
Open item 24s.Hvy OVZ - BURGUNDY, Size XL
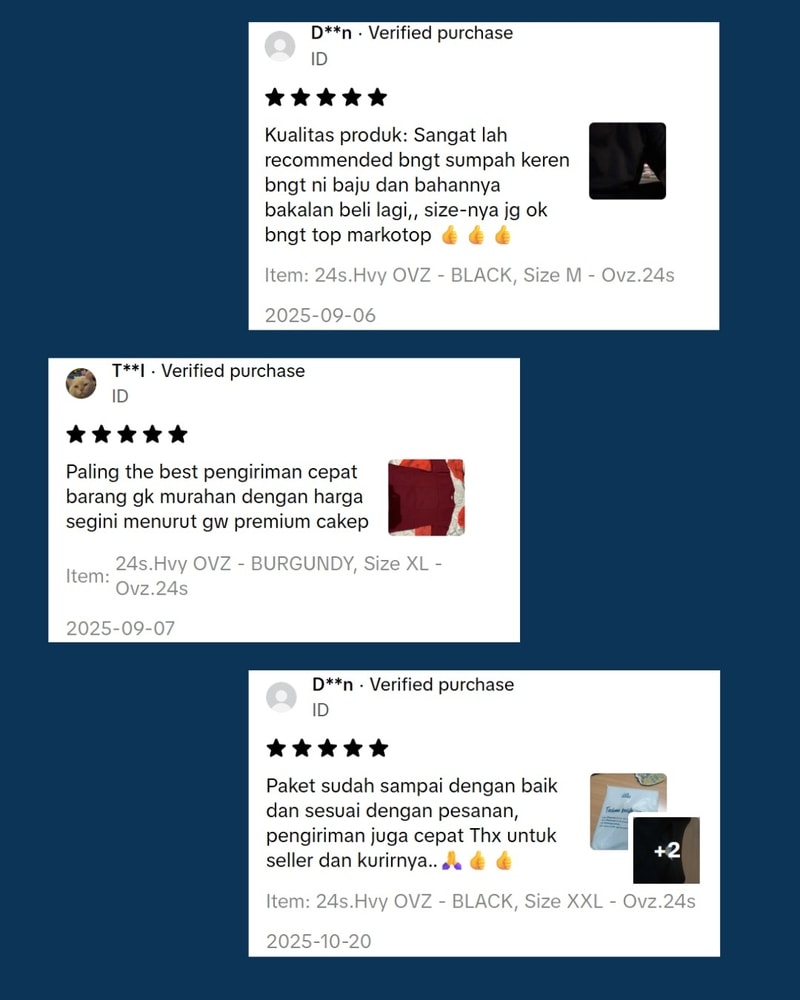279,576
